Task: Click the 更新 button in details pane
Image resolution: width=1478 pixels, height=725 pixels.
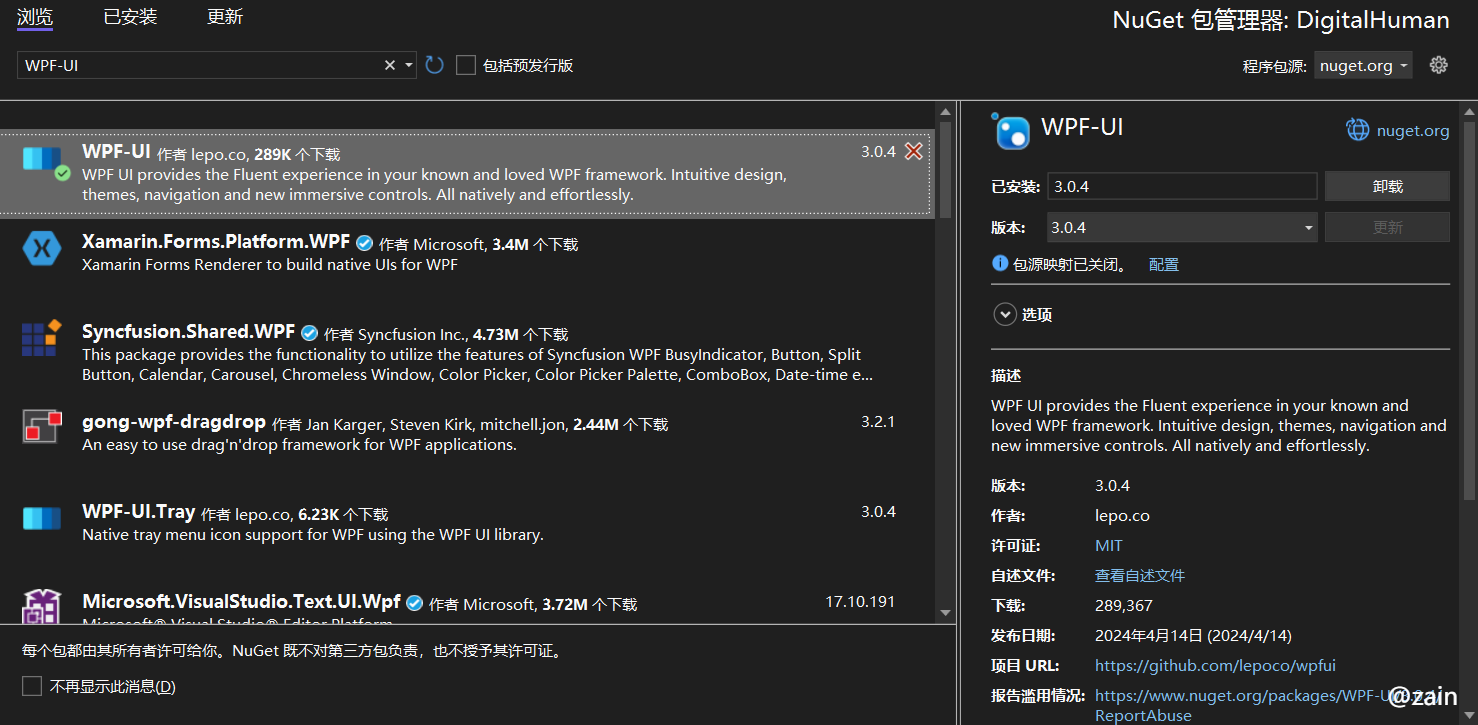Action: tap(1387, 227)
